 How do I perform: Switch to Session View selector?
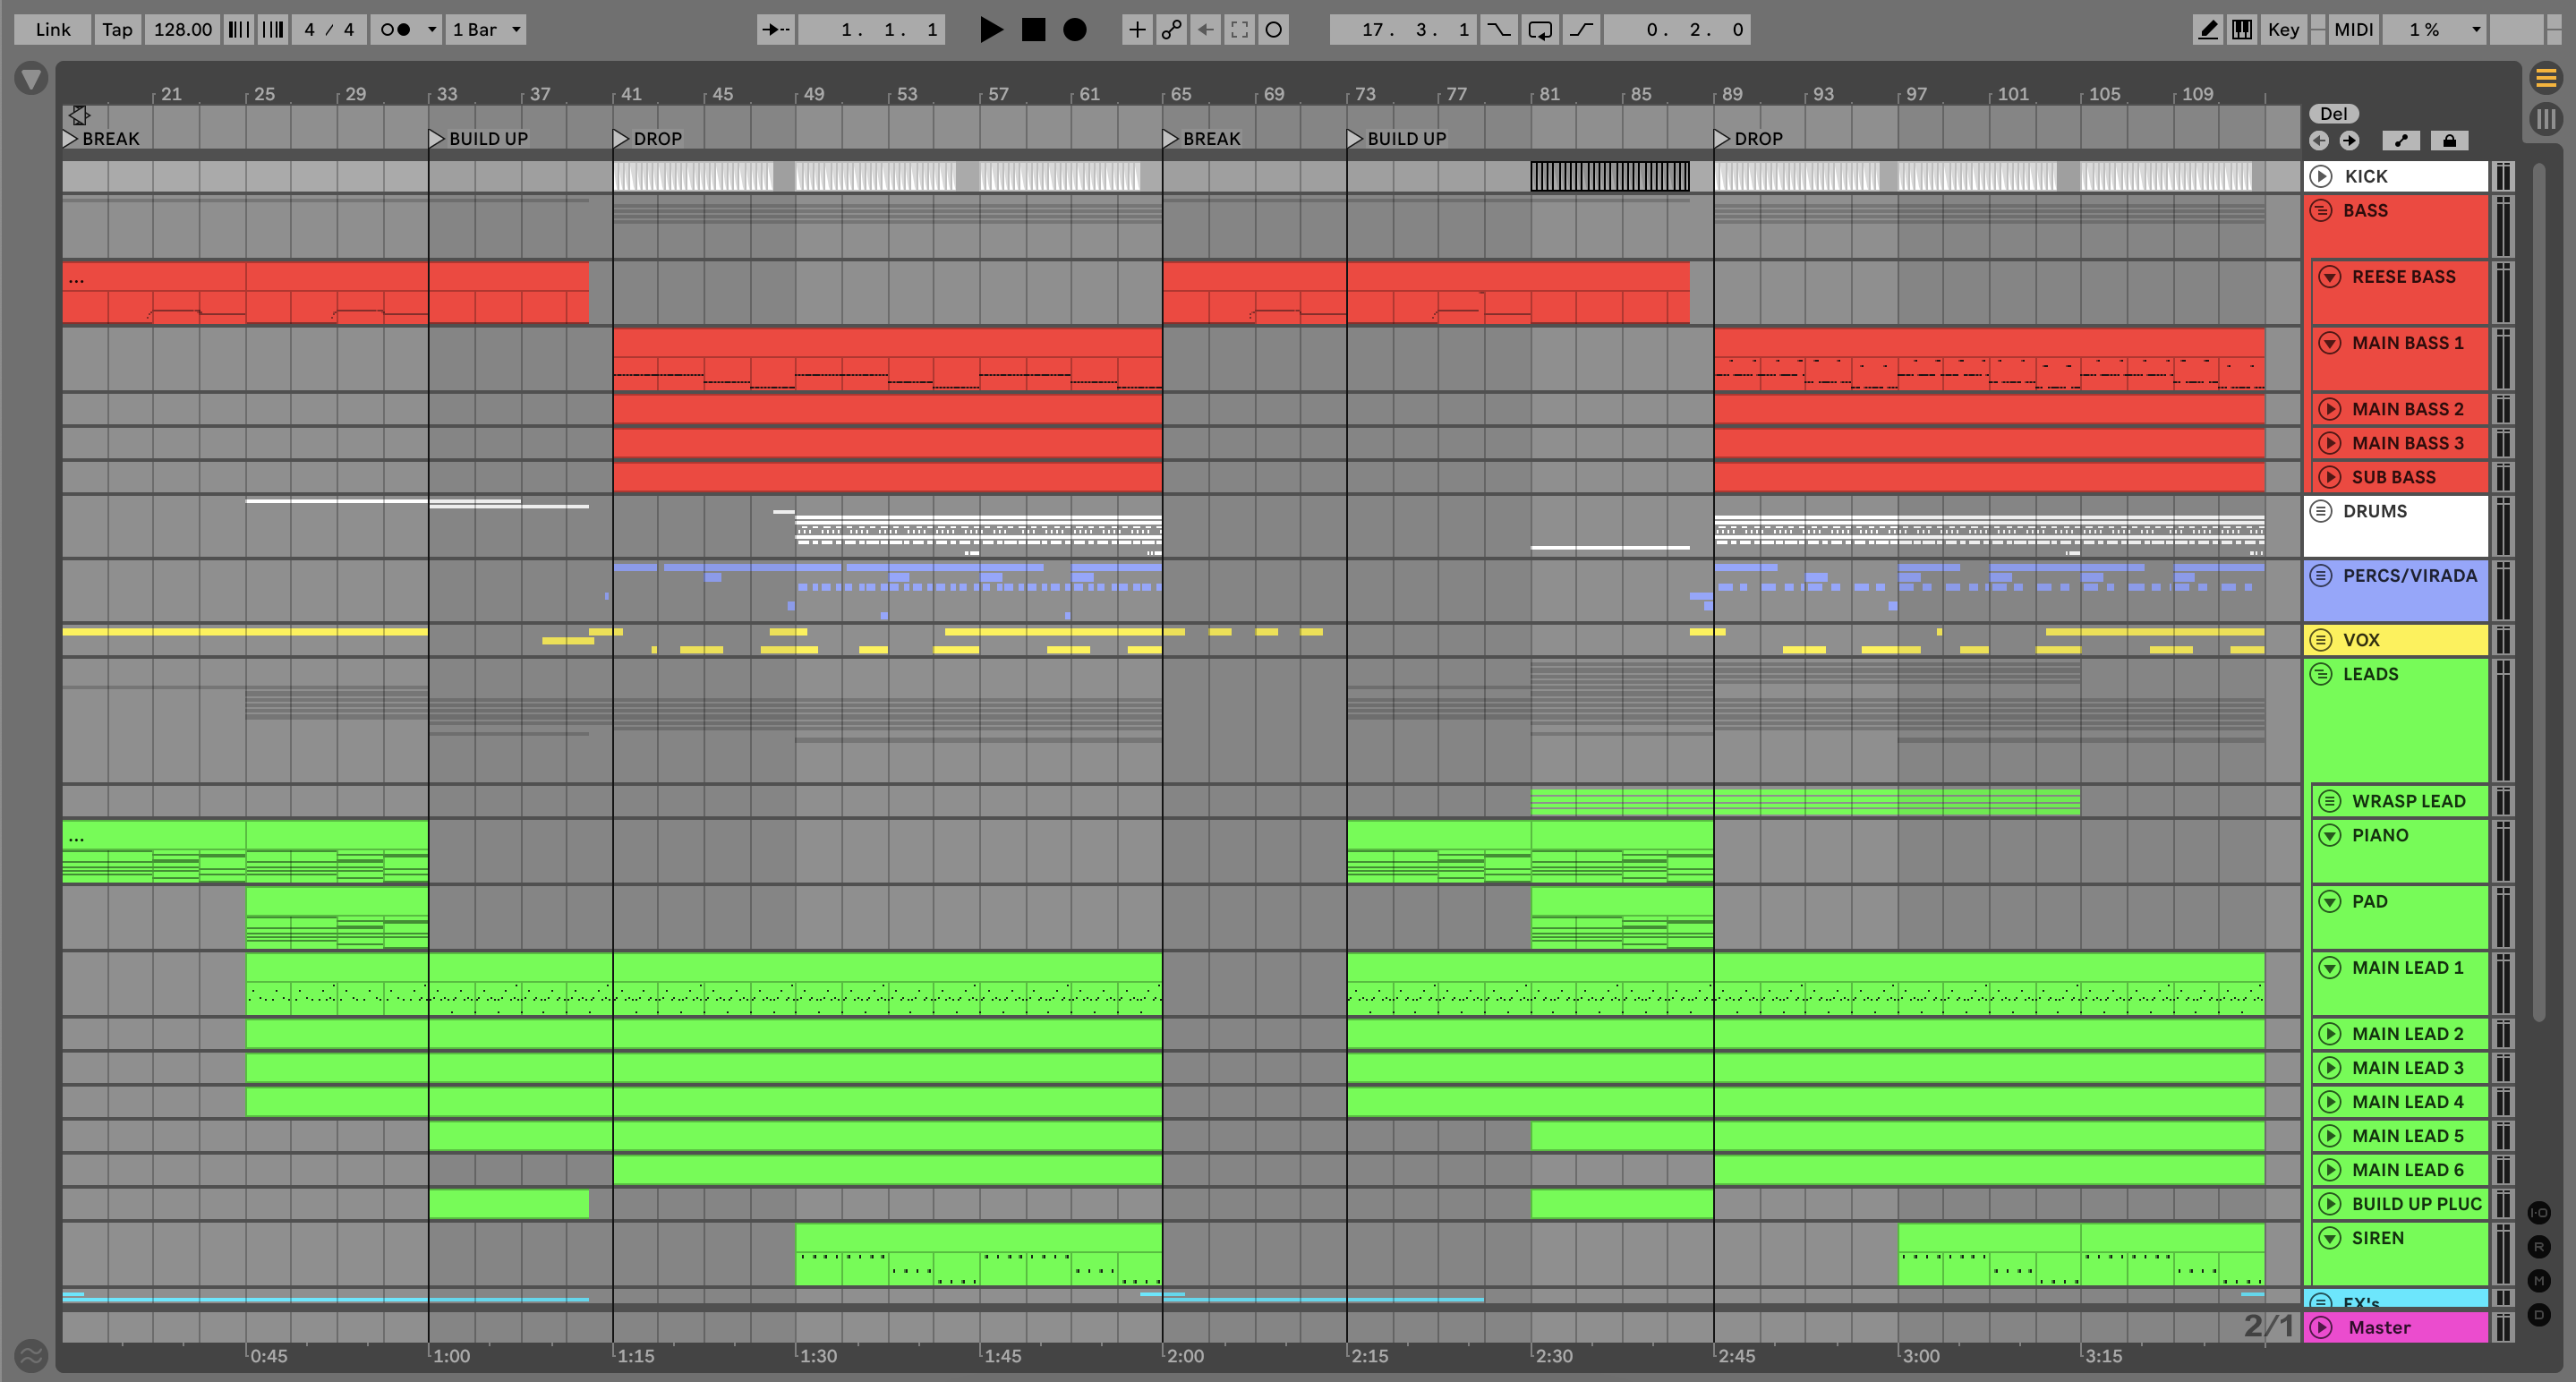point(2546,119)
